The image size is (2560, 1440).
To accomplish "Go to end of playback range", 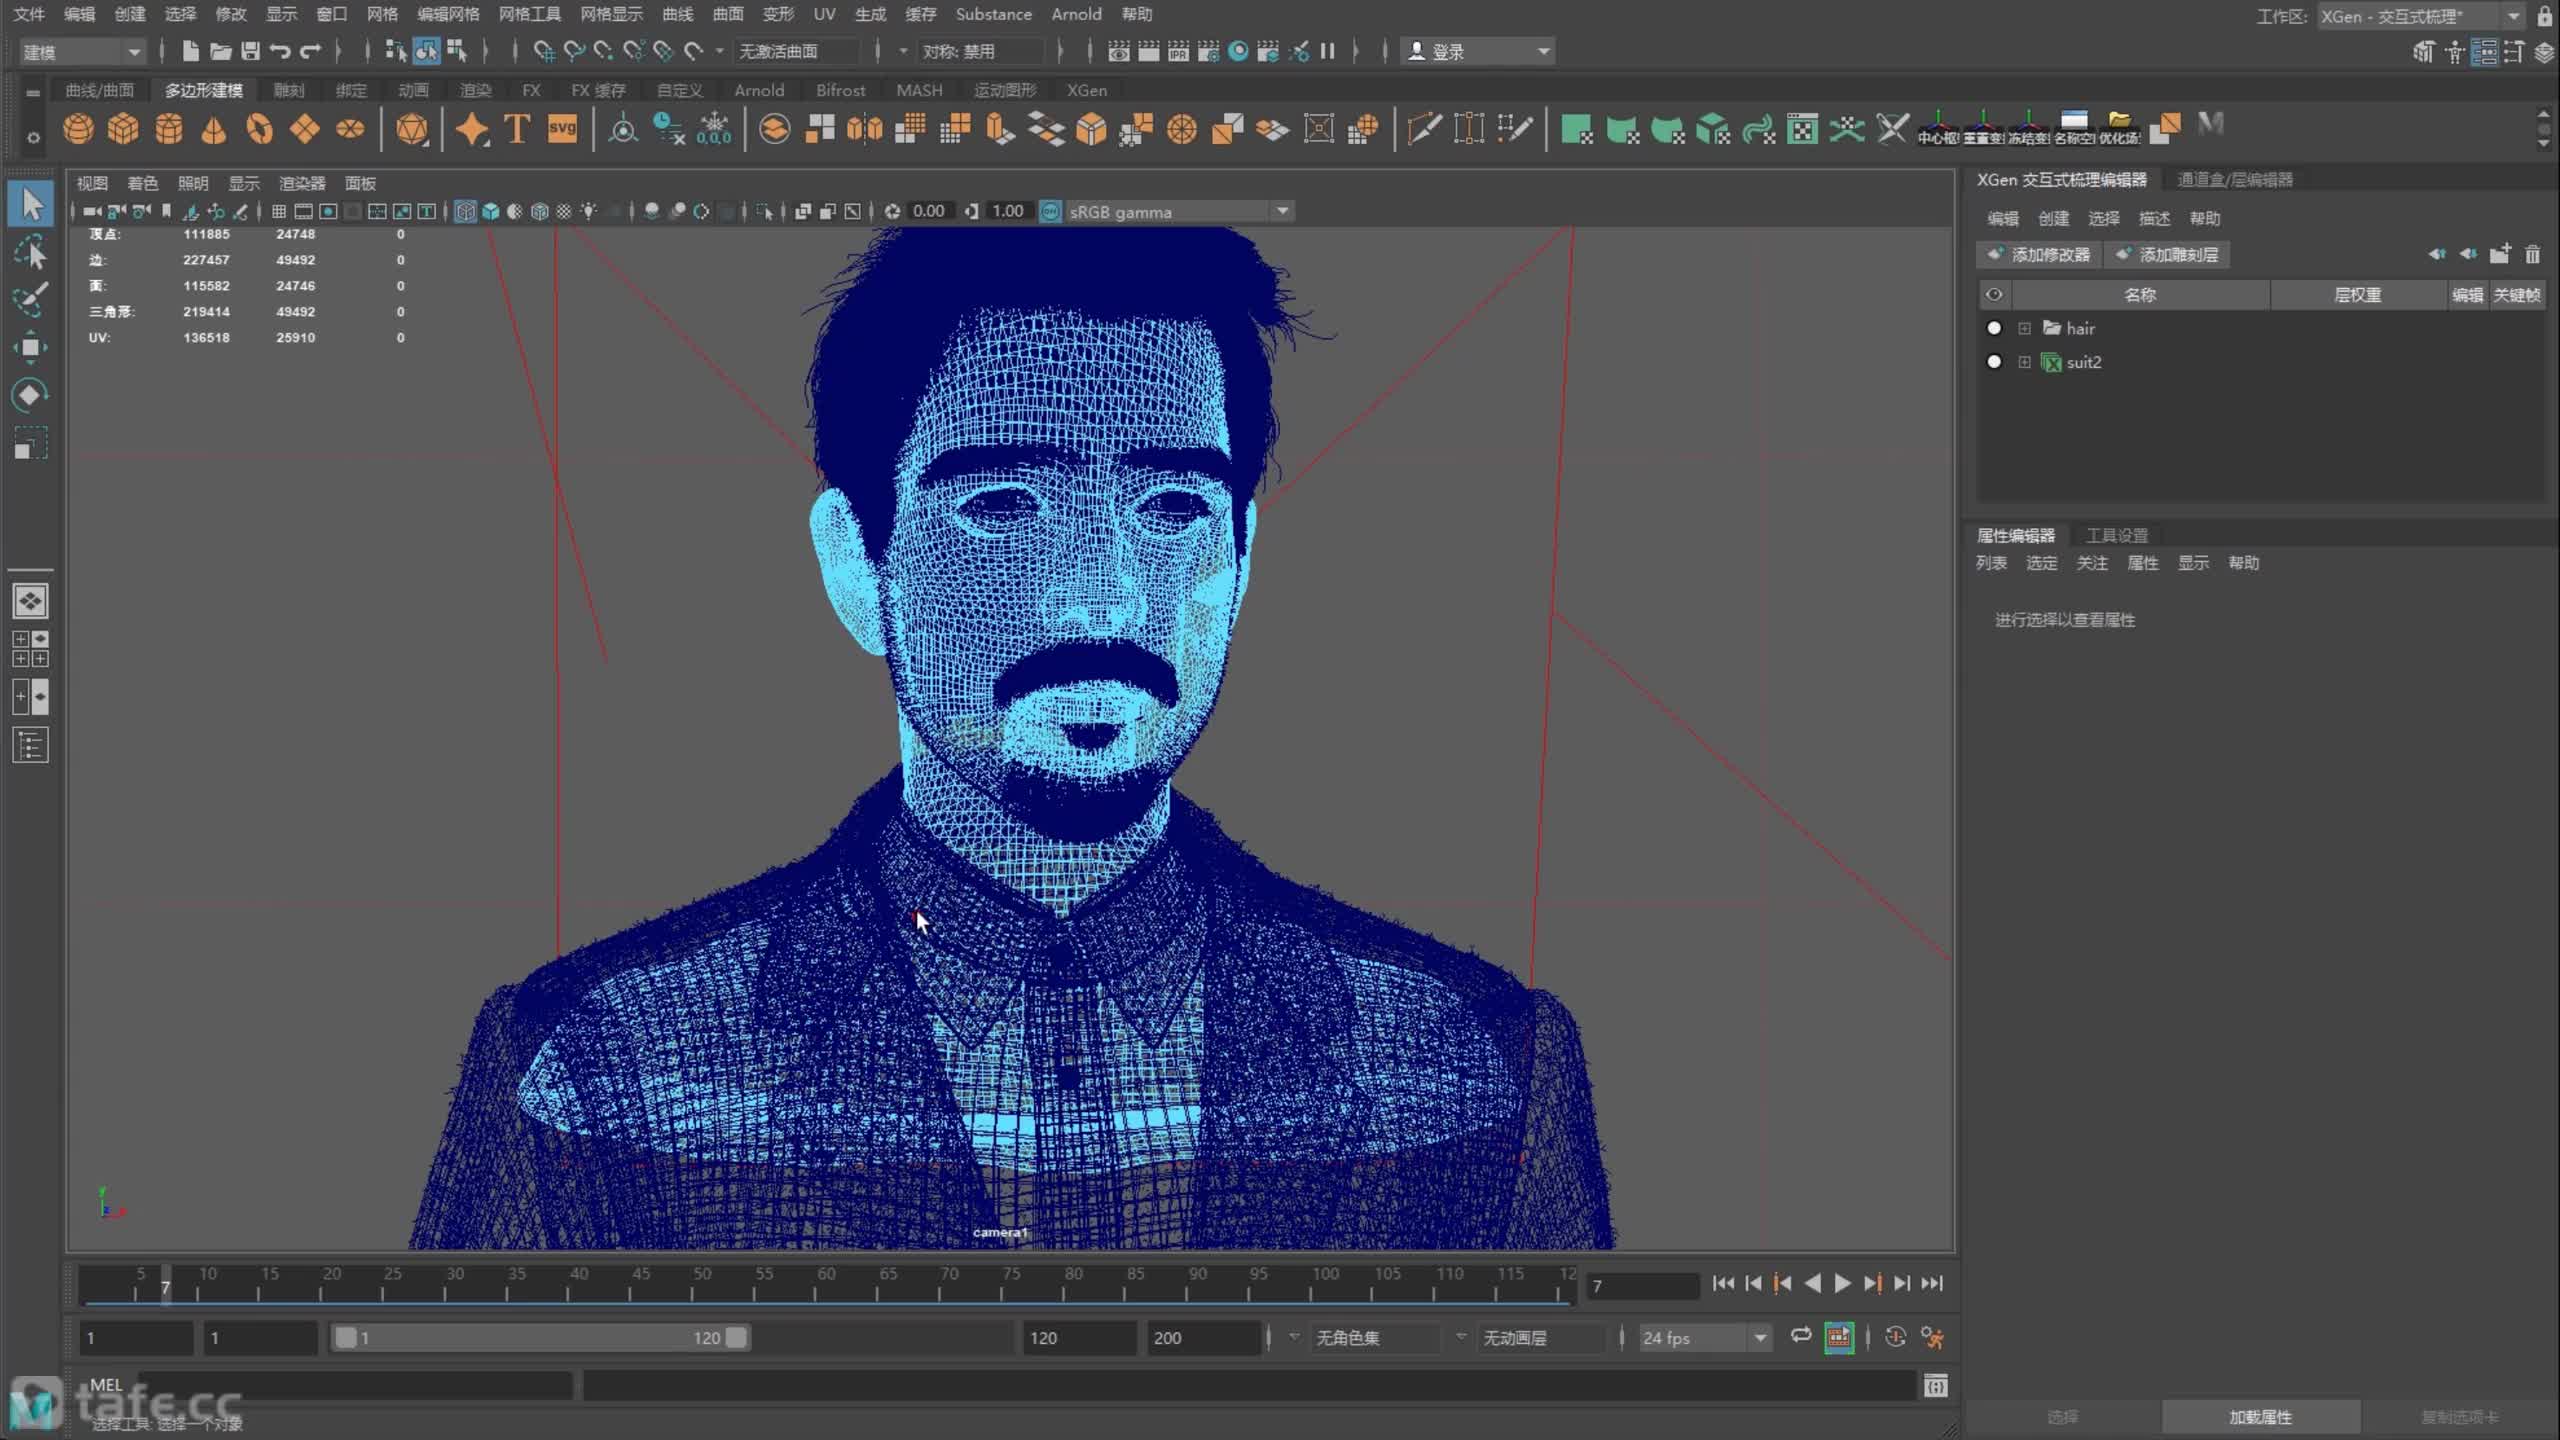I will (1932, 1283).
